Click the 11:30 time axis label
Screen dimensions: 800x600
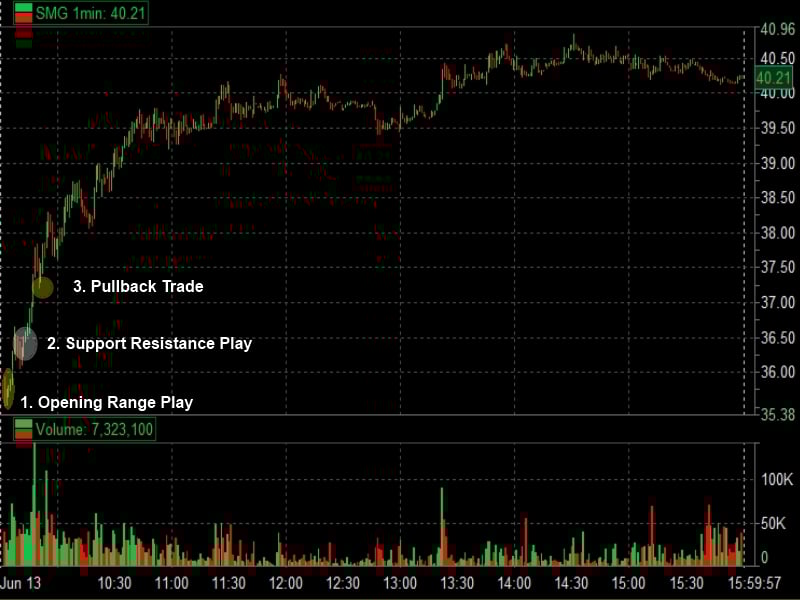229,583
